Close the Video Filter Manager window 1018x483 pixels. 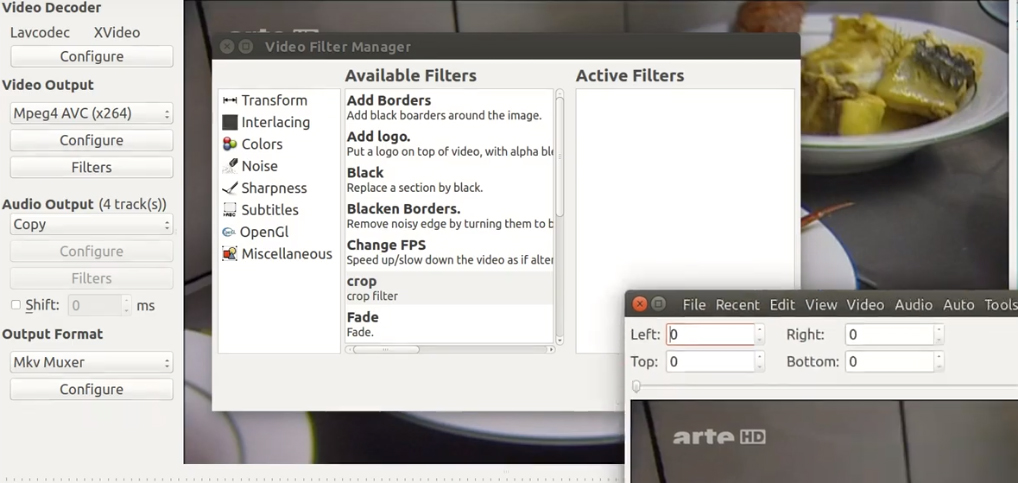pos(227,47)
